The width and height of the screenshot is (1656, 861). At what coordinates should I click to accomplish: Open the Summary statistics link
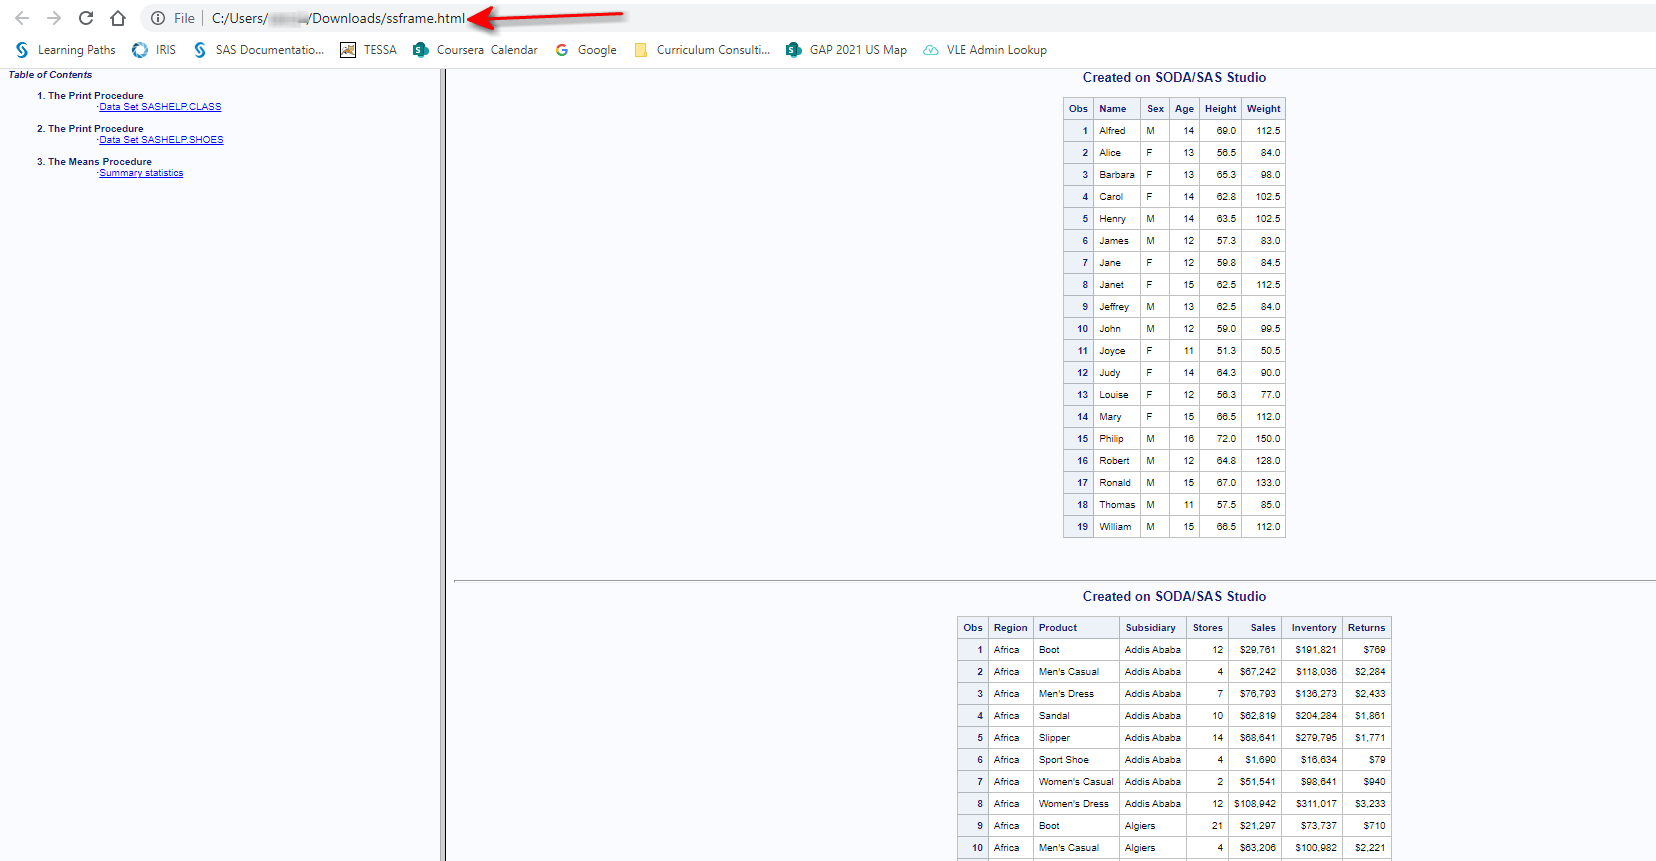click(141, 173)
